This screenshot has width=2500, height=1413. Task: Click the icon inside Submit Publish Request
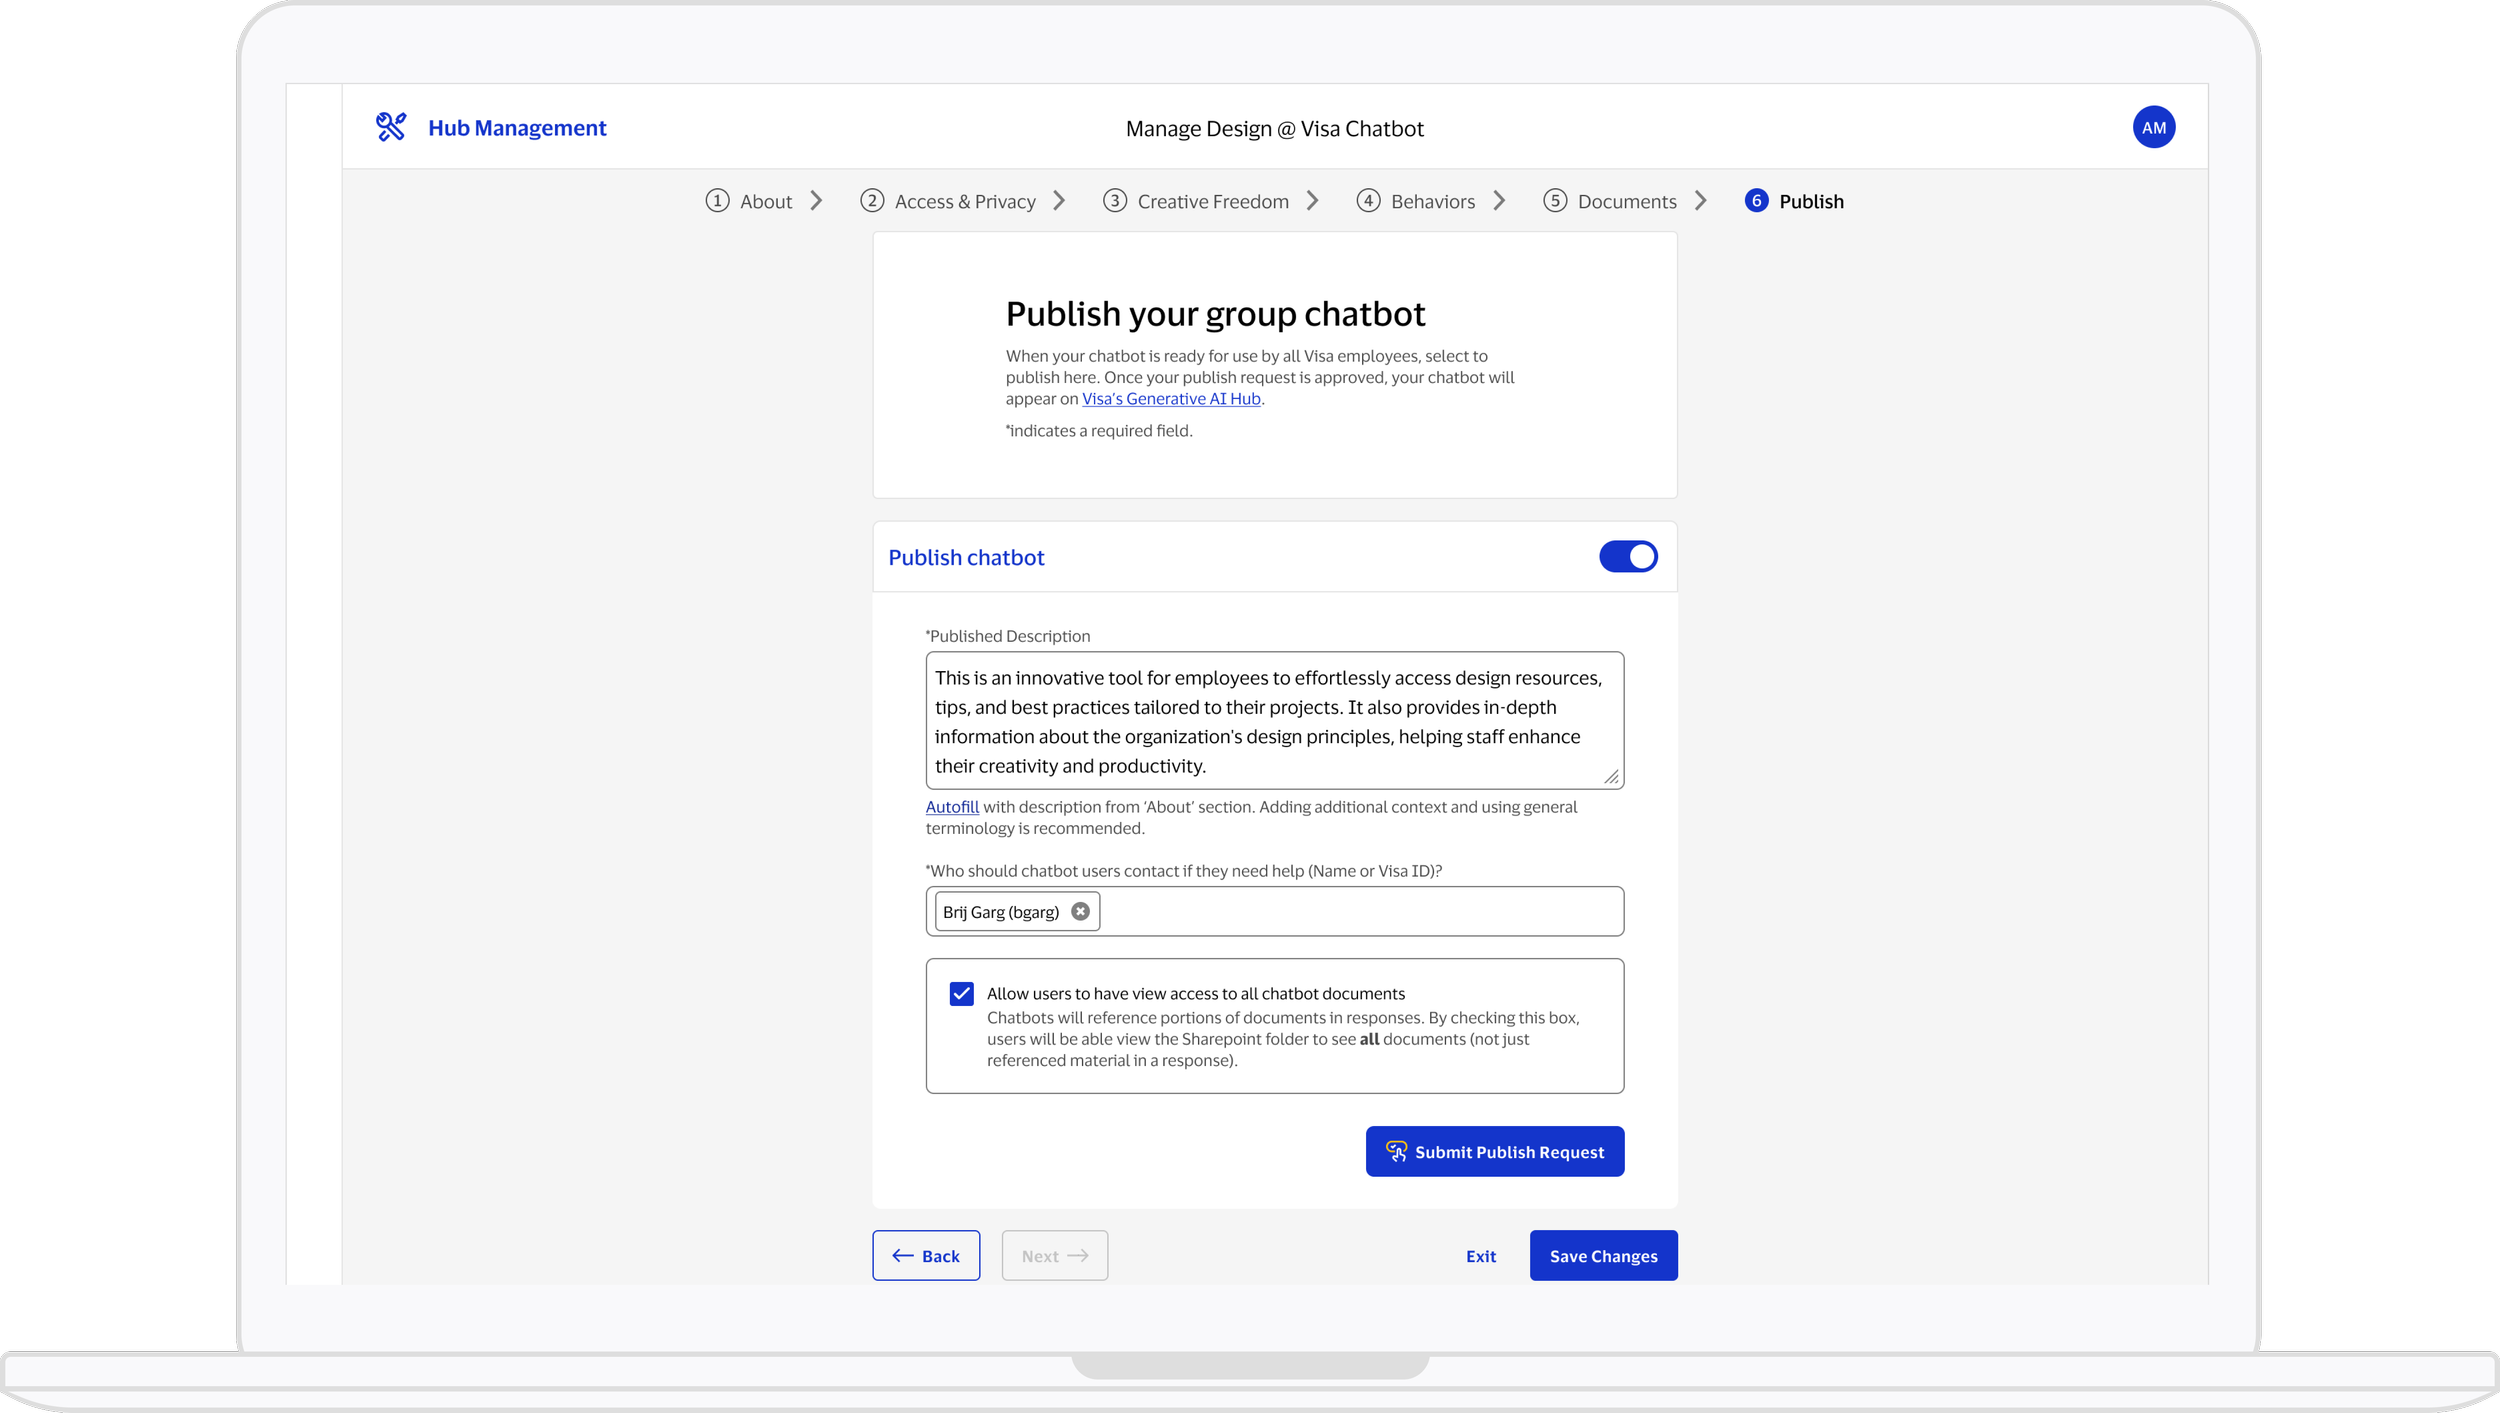1396,1152
